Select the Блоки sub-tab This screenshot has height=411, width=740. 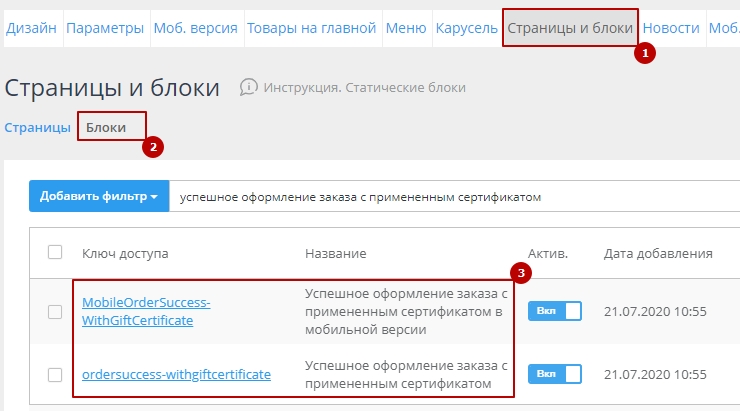pos(106,127)
